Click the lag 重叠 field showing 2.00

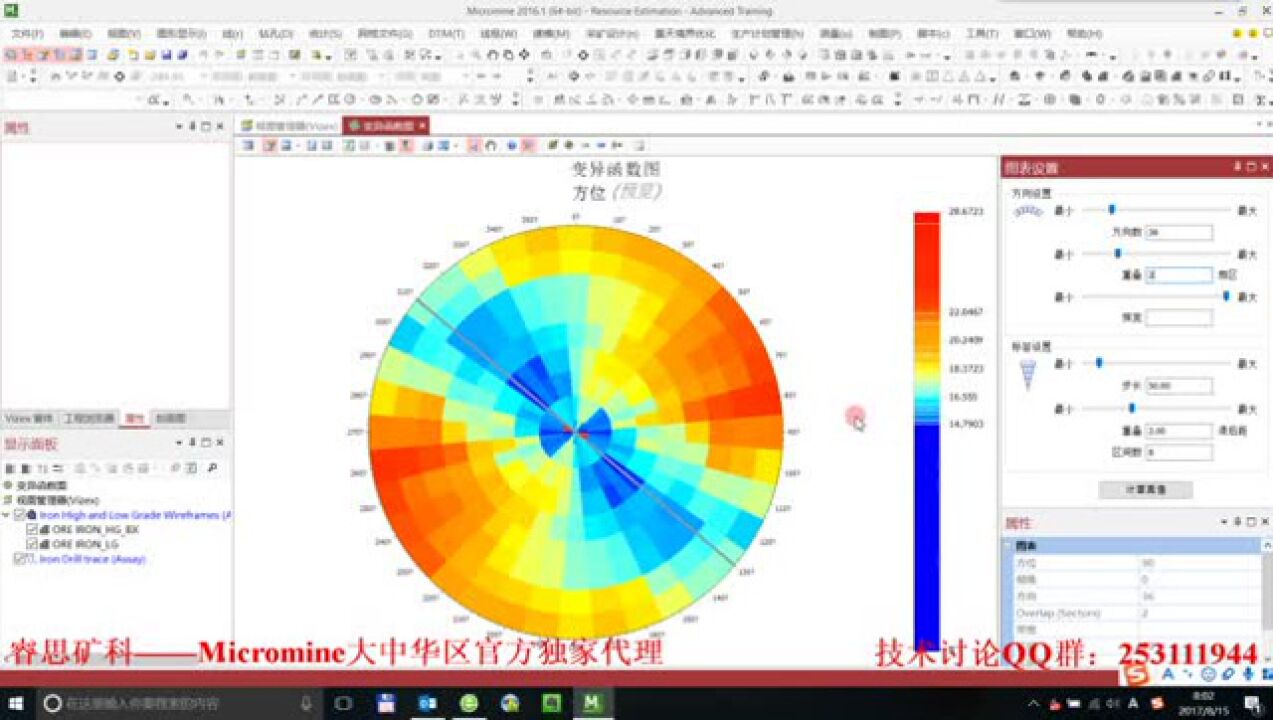1178,431
